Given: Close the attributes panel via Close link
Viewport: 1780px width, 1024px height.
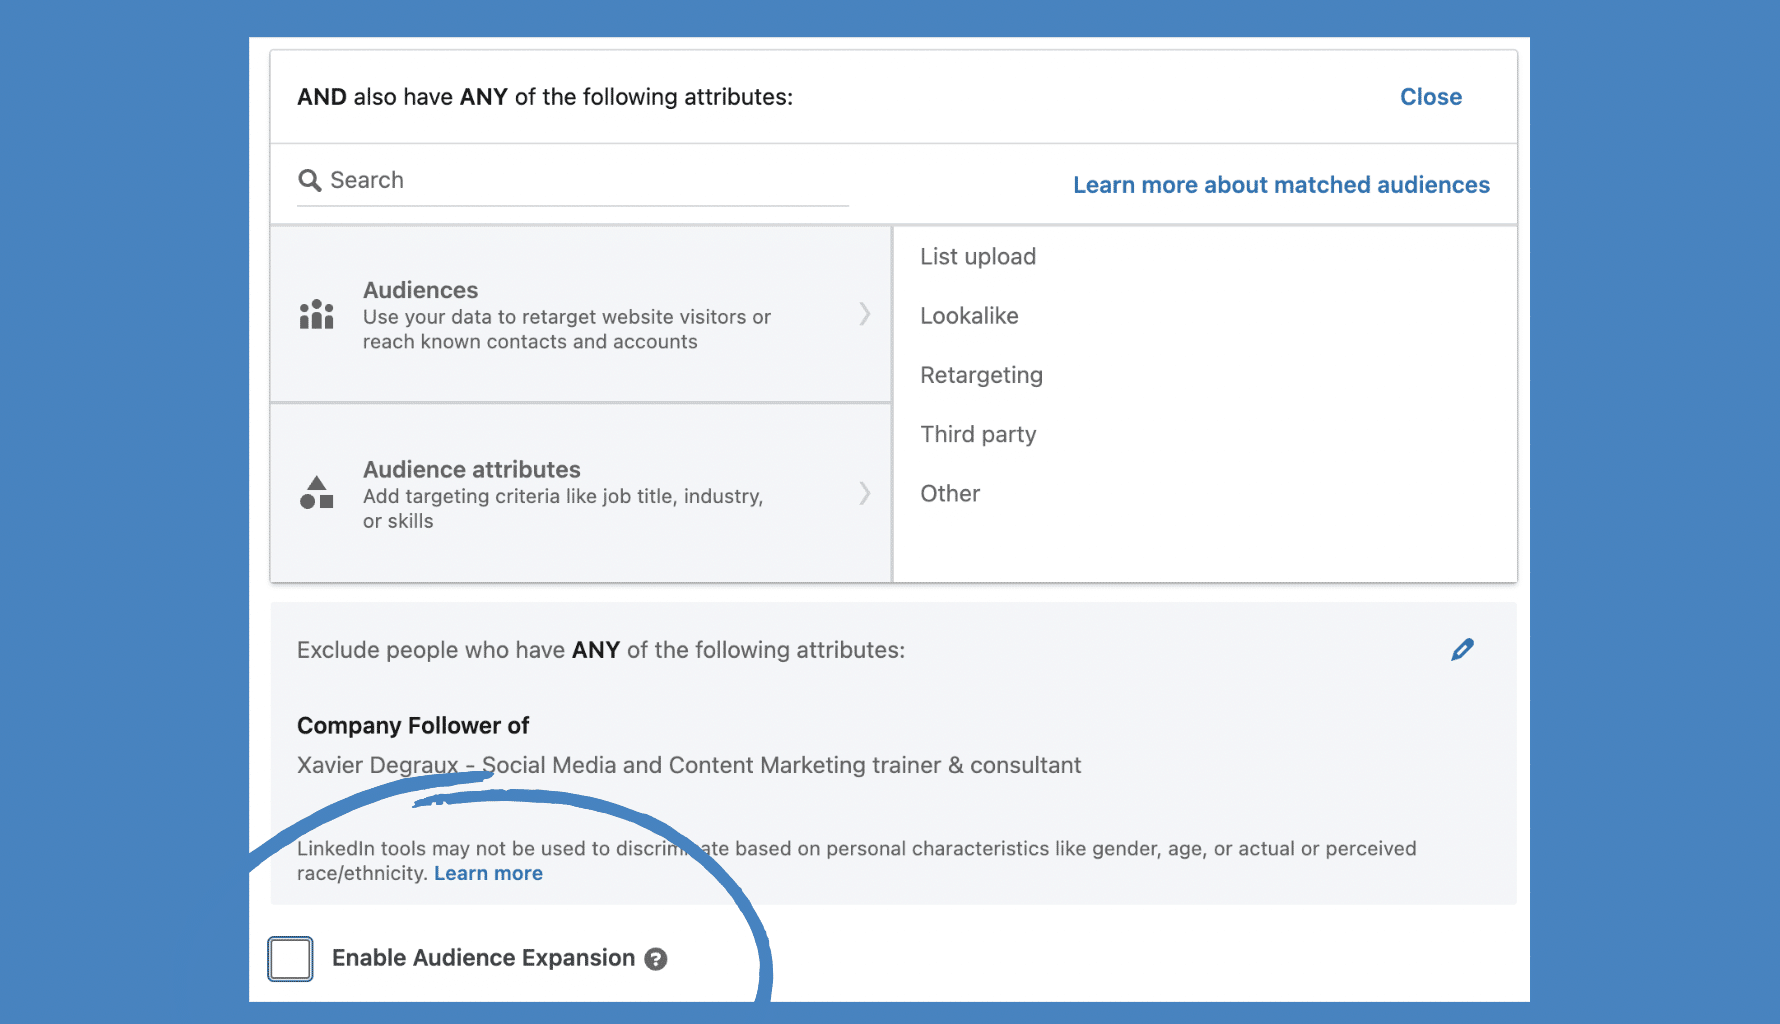Looking at the screenshot, I should coord(1430,97).
